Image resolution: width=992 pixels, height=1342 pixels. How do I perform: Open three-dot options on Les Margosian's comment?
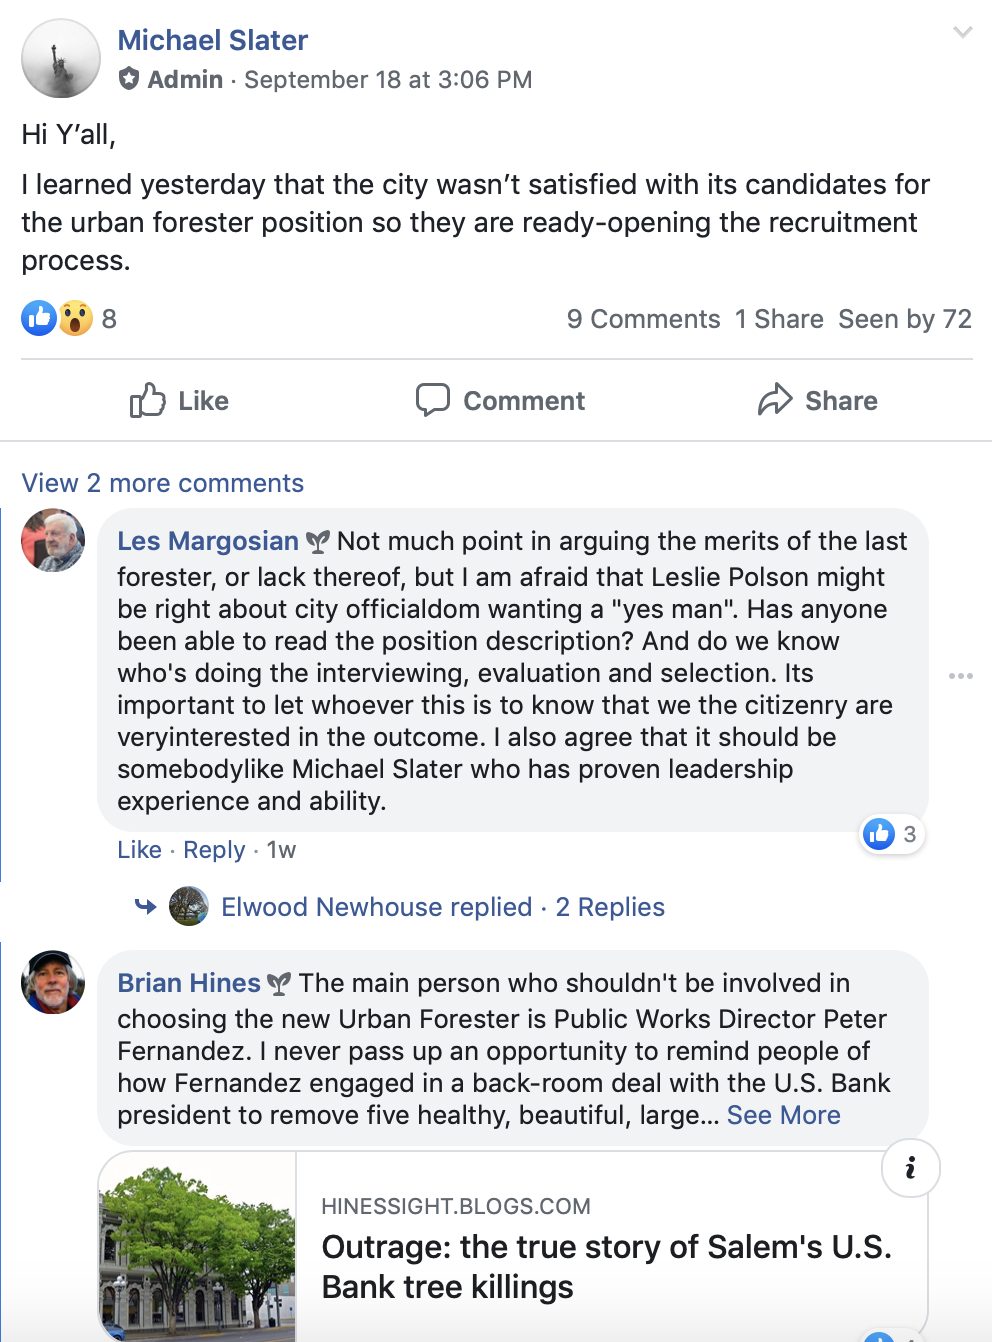[x=960, y=676]
